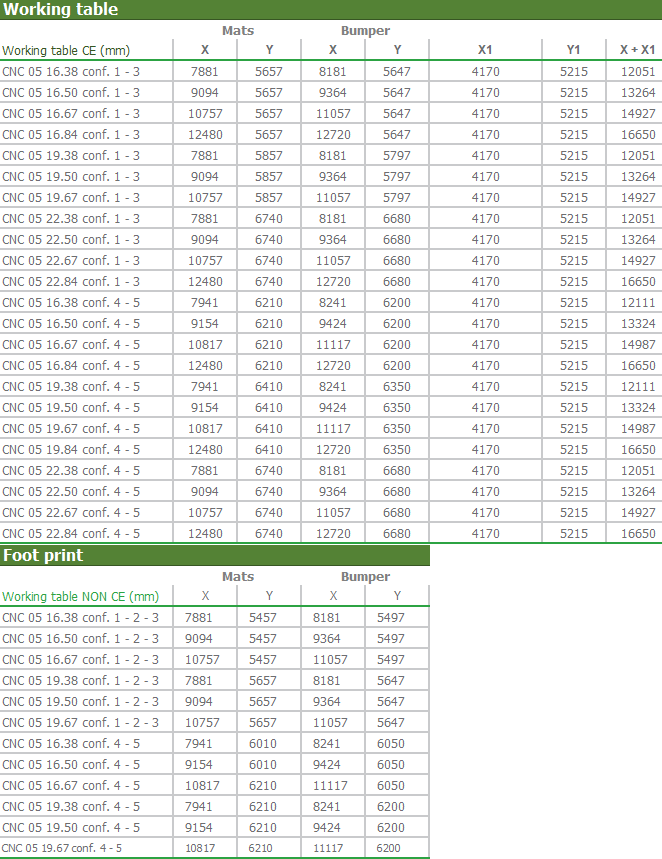Select row label 'CNC 05 19.50 conf. 1 - 2 - 3'
Viewport: 662px width, 859px height.
[80, 702]
